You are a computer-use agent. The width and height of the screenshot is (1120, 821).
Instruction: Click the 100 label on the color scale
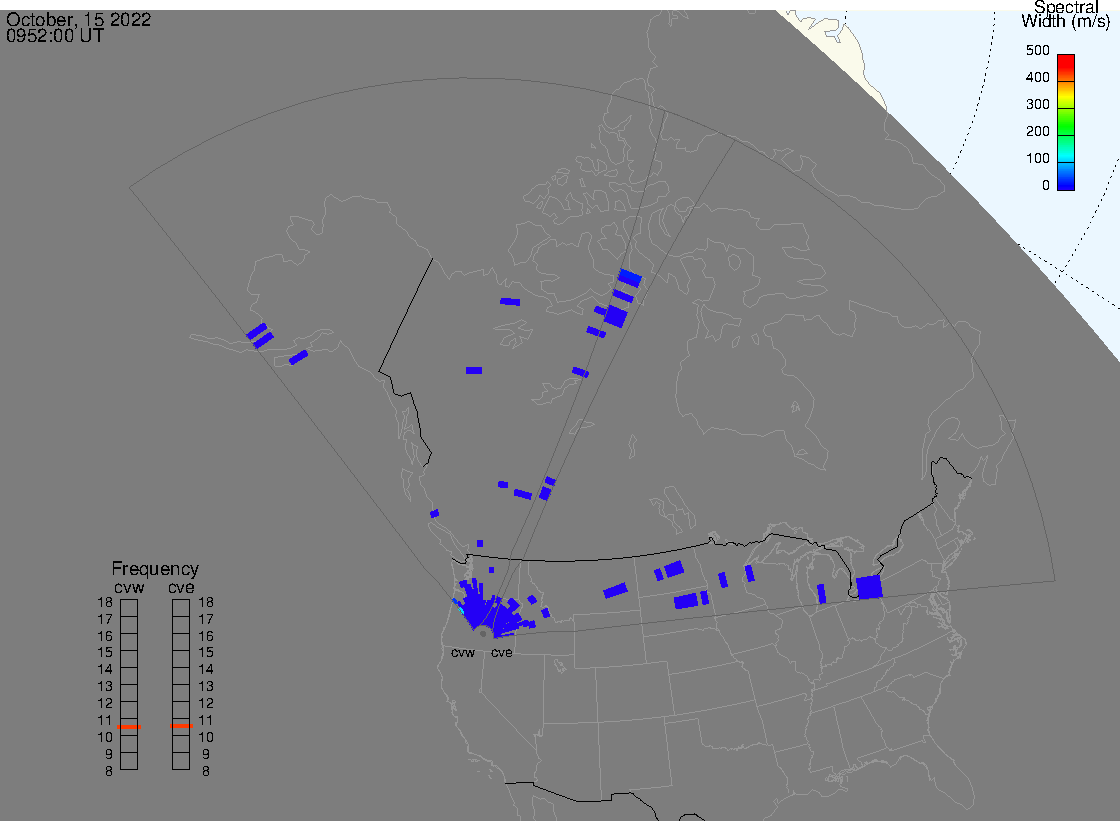pos(1037,159)
